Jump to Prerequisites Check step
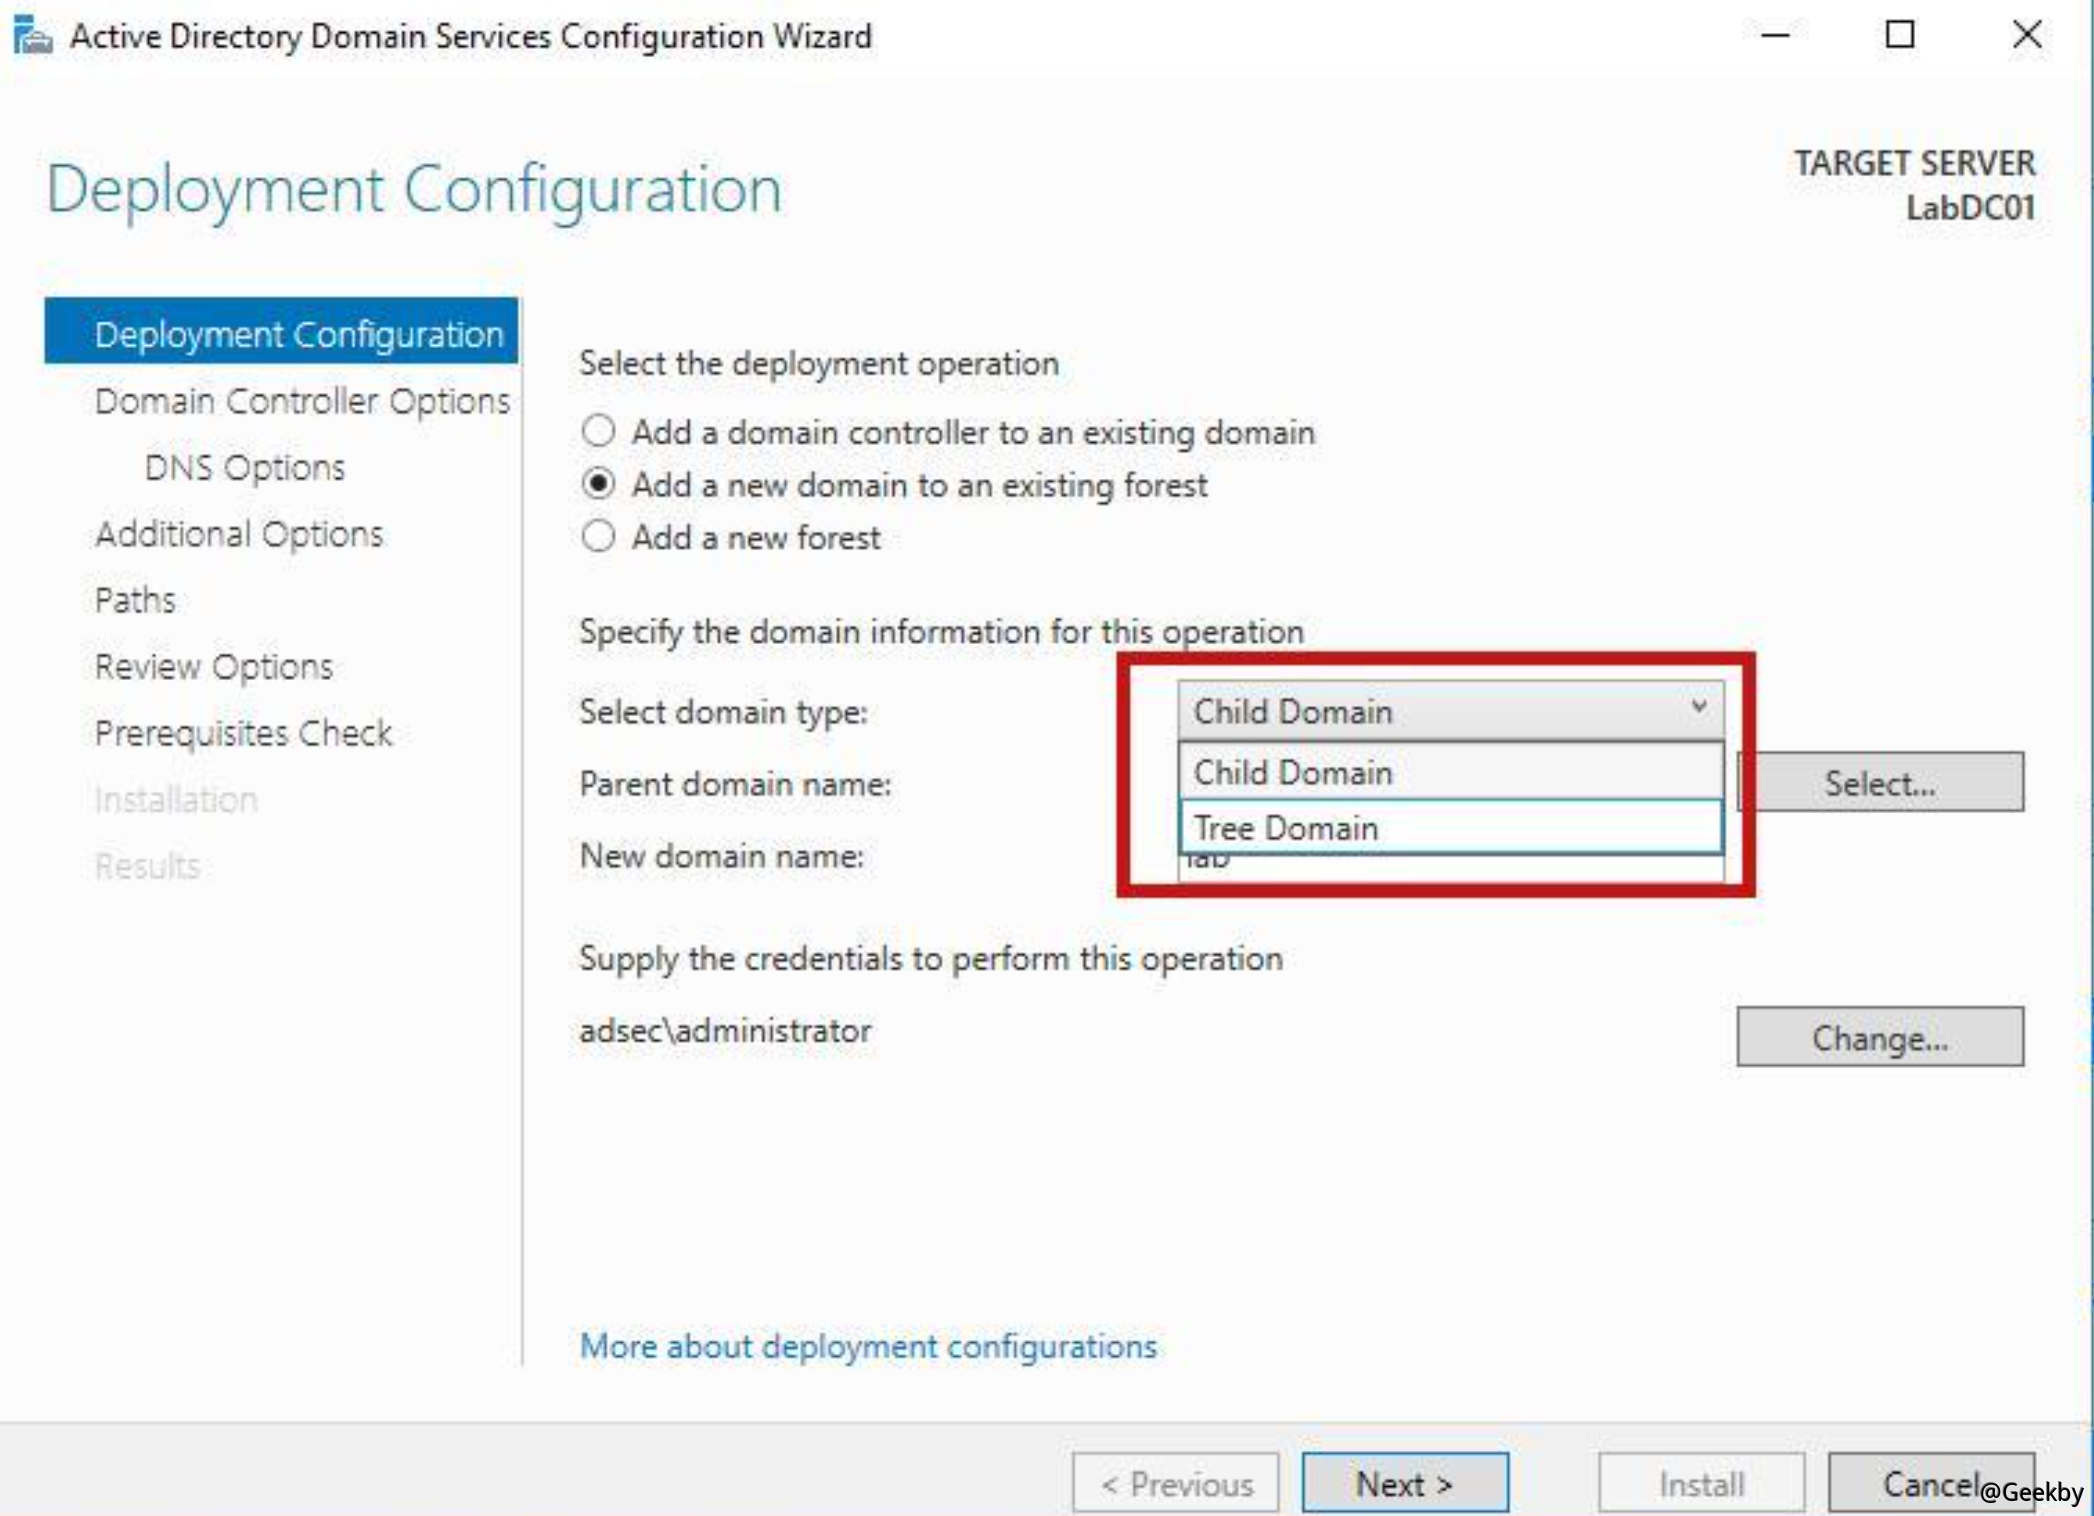 pos(243,733)
